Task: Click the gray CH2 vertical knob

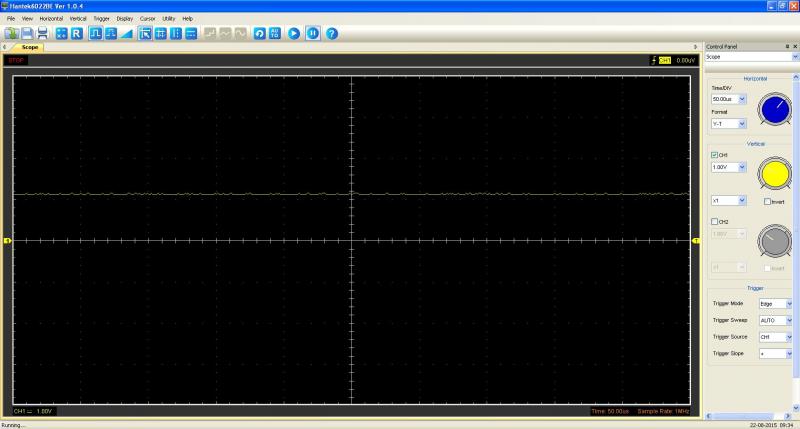Action: coord(774,241)
